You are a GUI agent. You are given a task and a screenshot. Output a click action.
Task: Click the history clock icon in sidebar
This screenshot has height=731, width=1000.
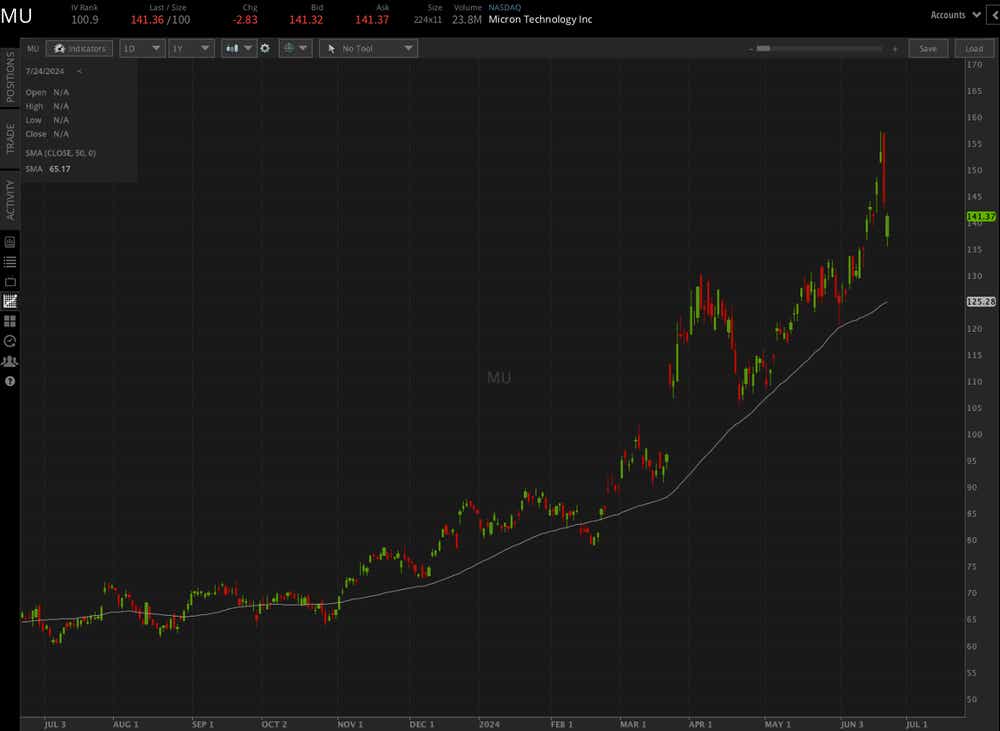[10, 341]
